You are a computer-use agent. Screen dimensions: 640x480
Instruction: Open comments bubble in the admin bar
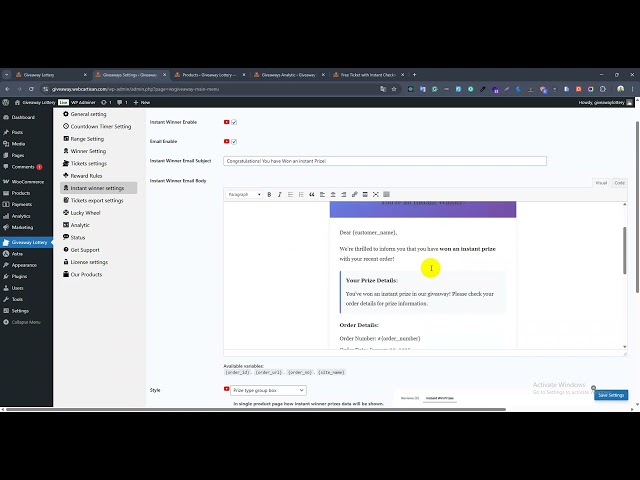click(122, 102)
